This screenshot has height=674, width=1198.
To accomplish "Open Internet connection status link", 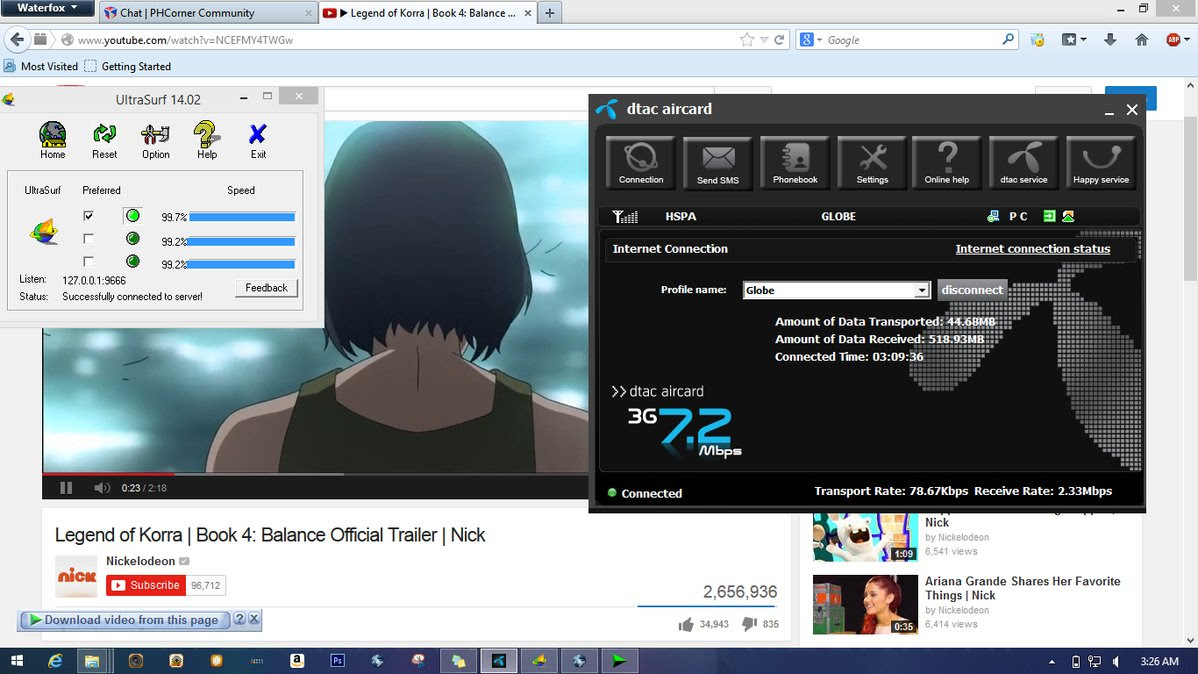I will pos(1032,249).
